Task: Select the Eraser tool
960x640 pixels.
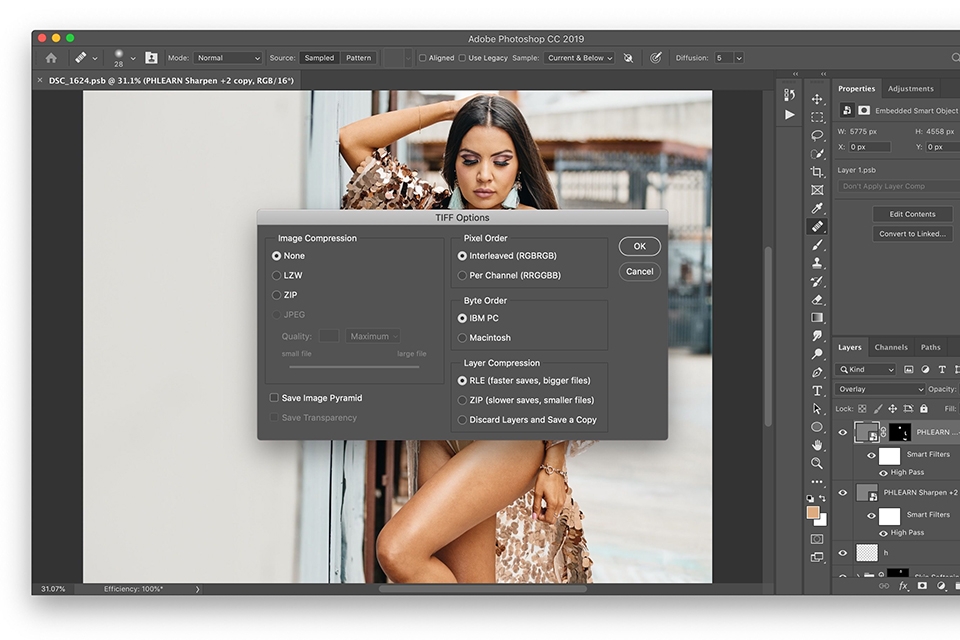Action: (817, 299)
